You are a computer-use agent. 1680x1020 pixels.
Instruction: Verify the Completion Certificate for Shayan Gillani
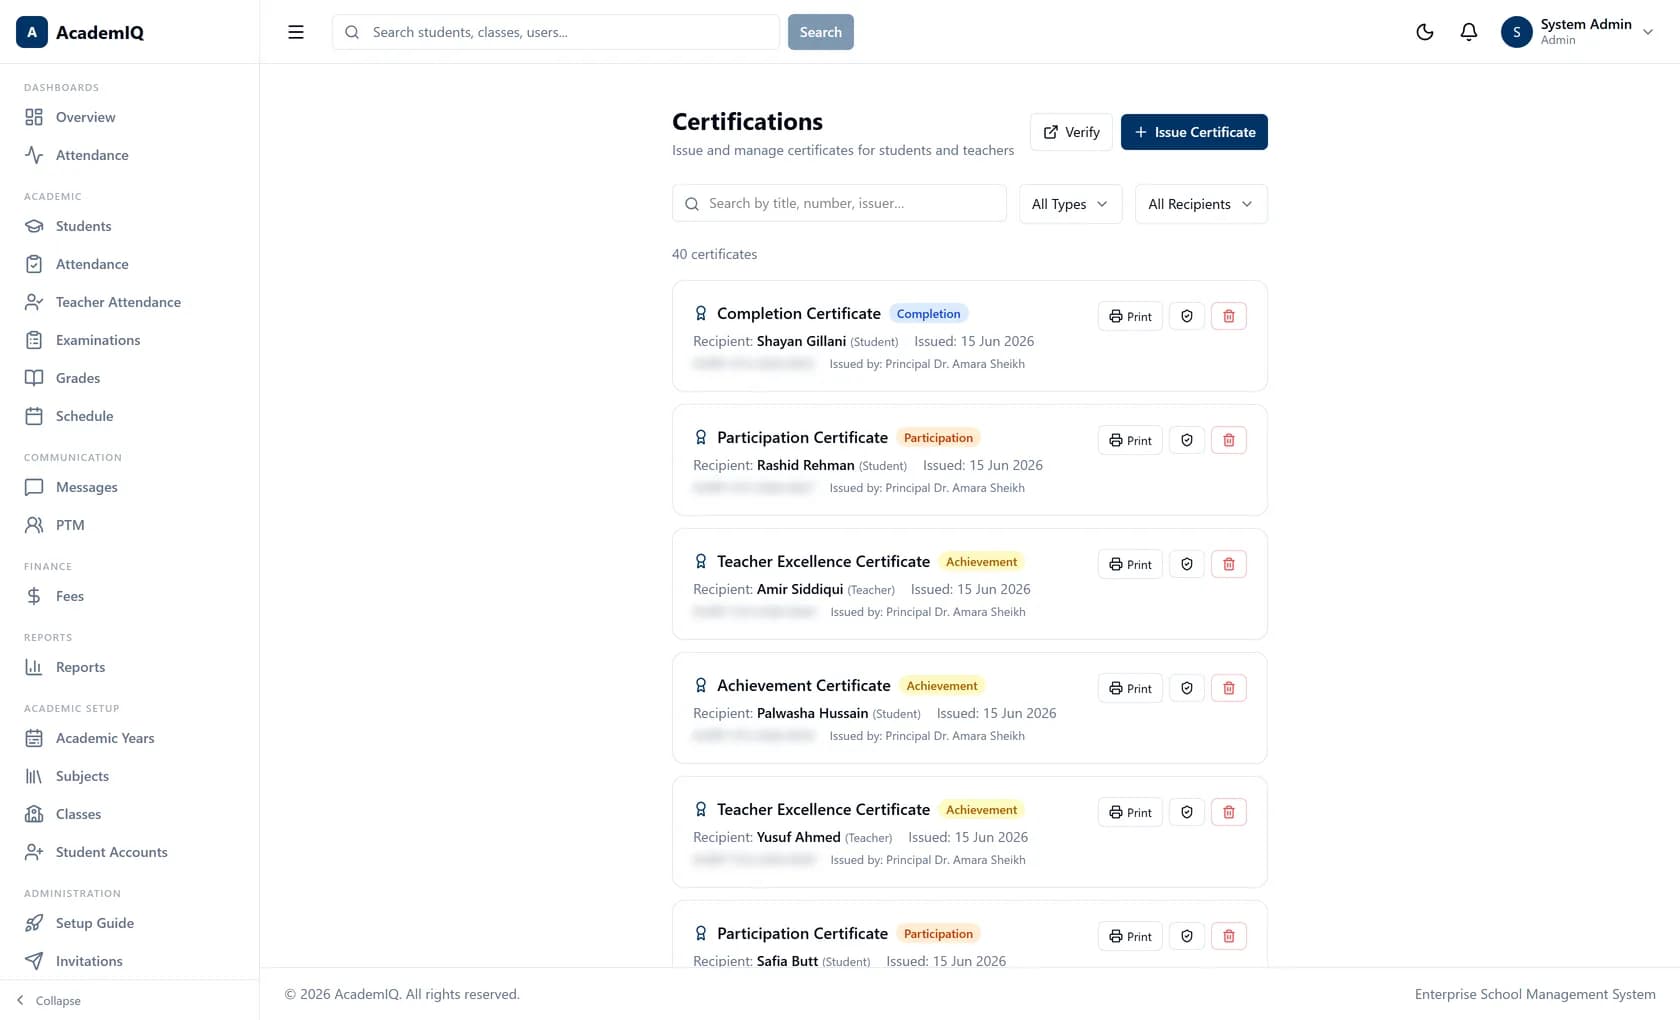click(x=1187, y=316)
